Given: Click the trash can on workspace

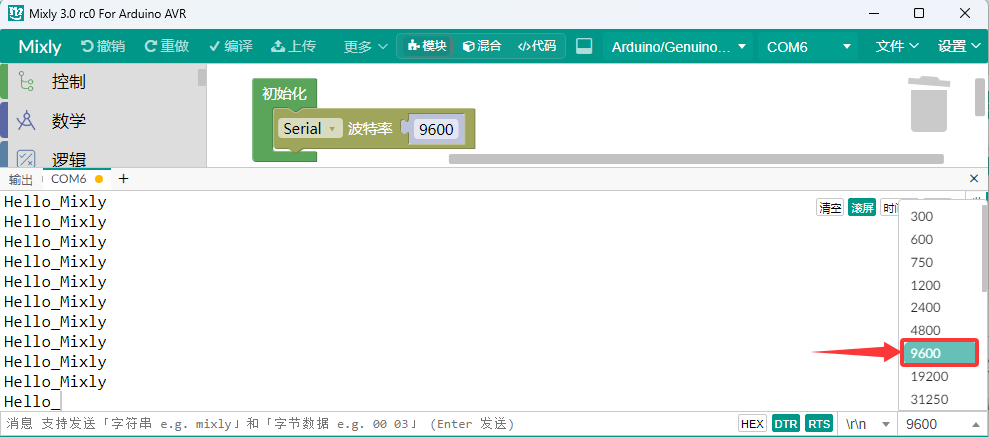Looking at the screenshot, I should 928,104.
